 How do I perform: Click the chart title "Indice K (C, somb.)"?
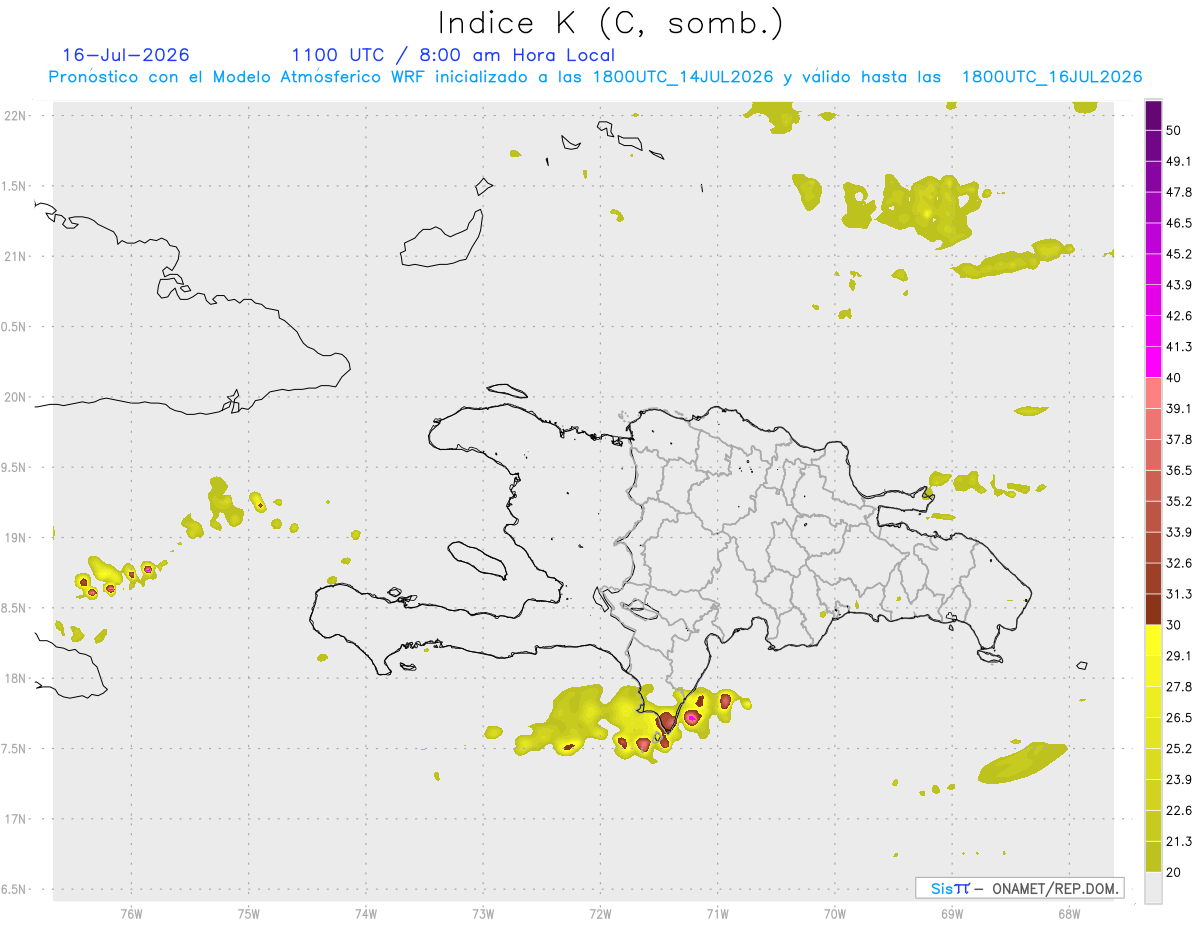click(x=610, y=23)
